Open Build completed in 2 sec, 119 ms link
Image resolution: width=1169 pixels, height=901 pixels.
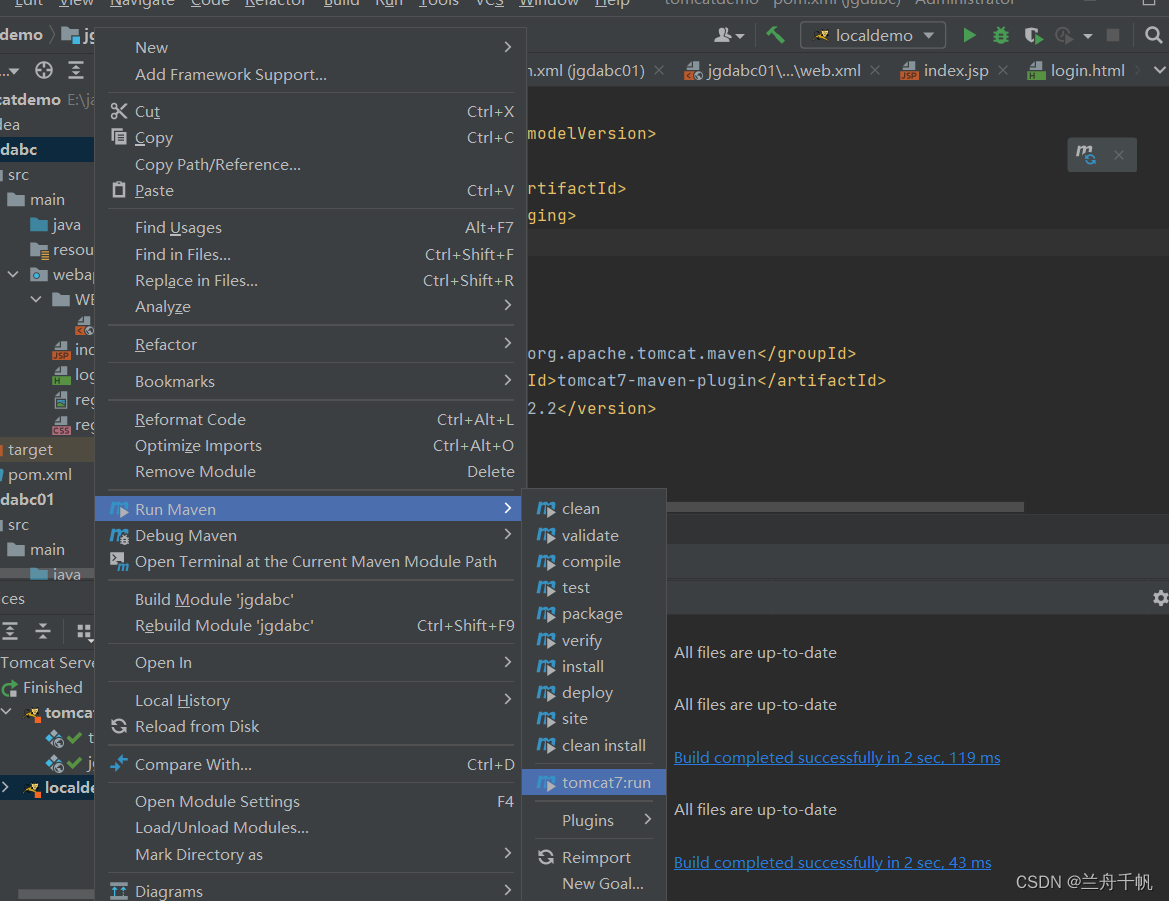pyautogui.click(x=836, y=758)
